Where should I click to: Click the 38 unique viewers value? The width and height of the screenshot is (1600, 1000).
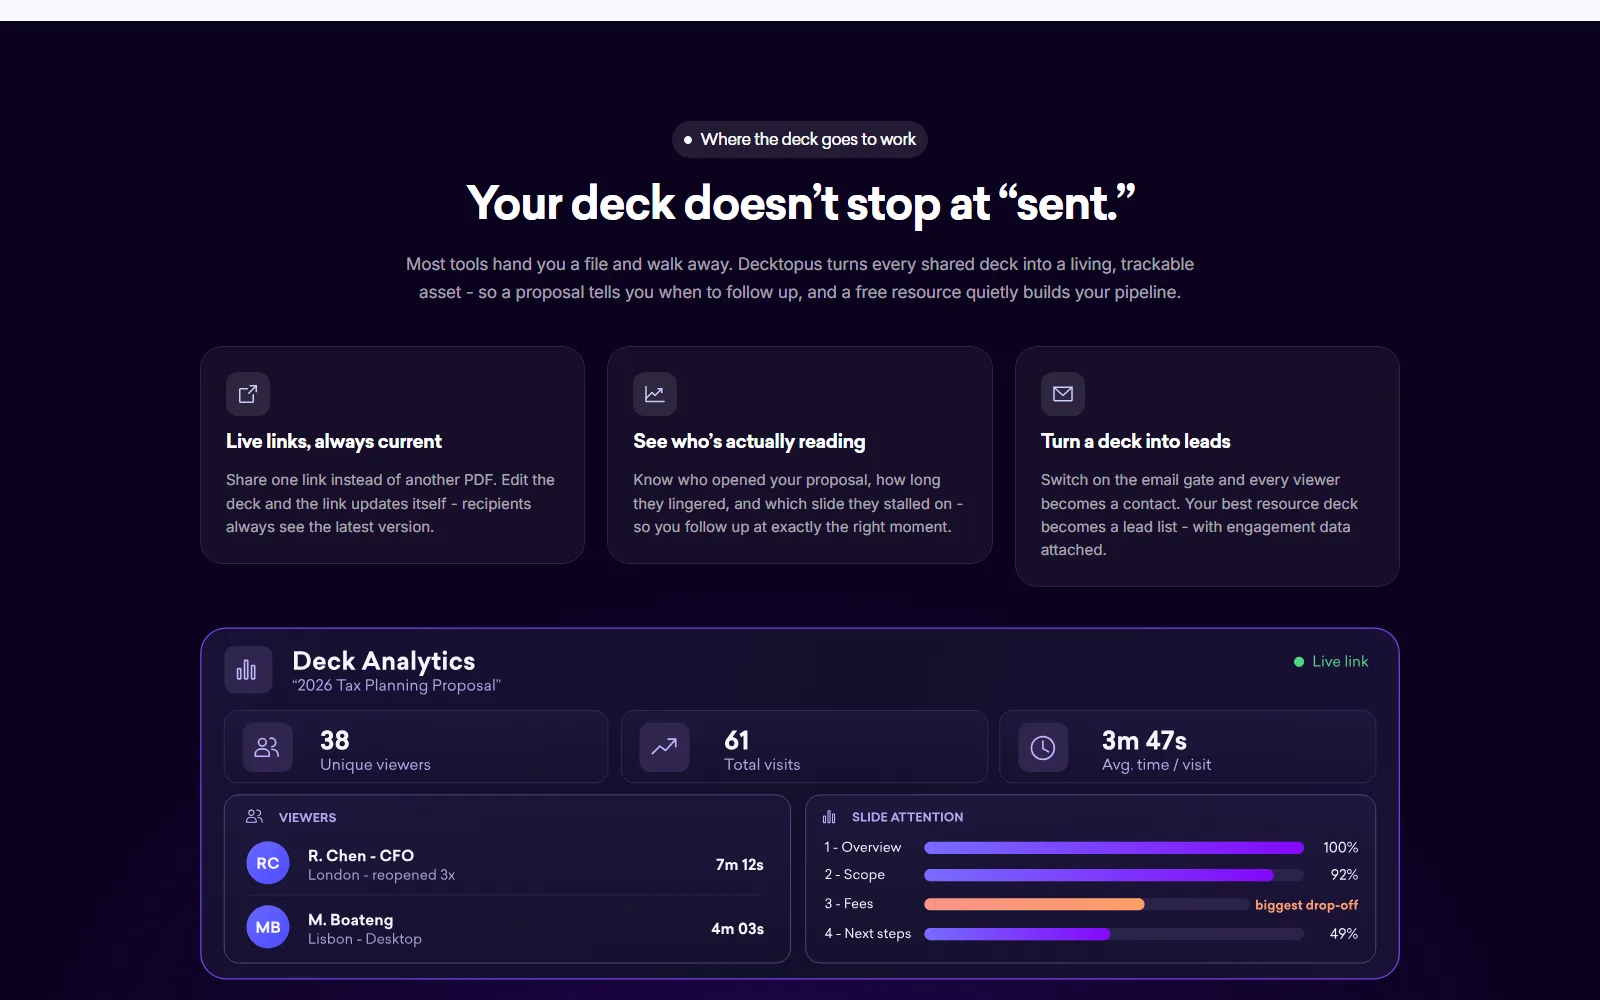point(335,740)
